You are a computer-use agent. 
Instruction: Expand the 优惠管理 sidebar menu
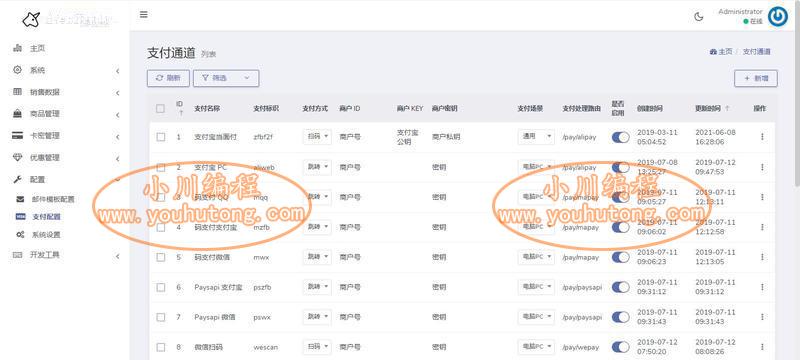117,159
